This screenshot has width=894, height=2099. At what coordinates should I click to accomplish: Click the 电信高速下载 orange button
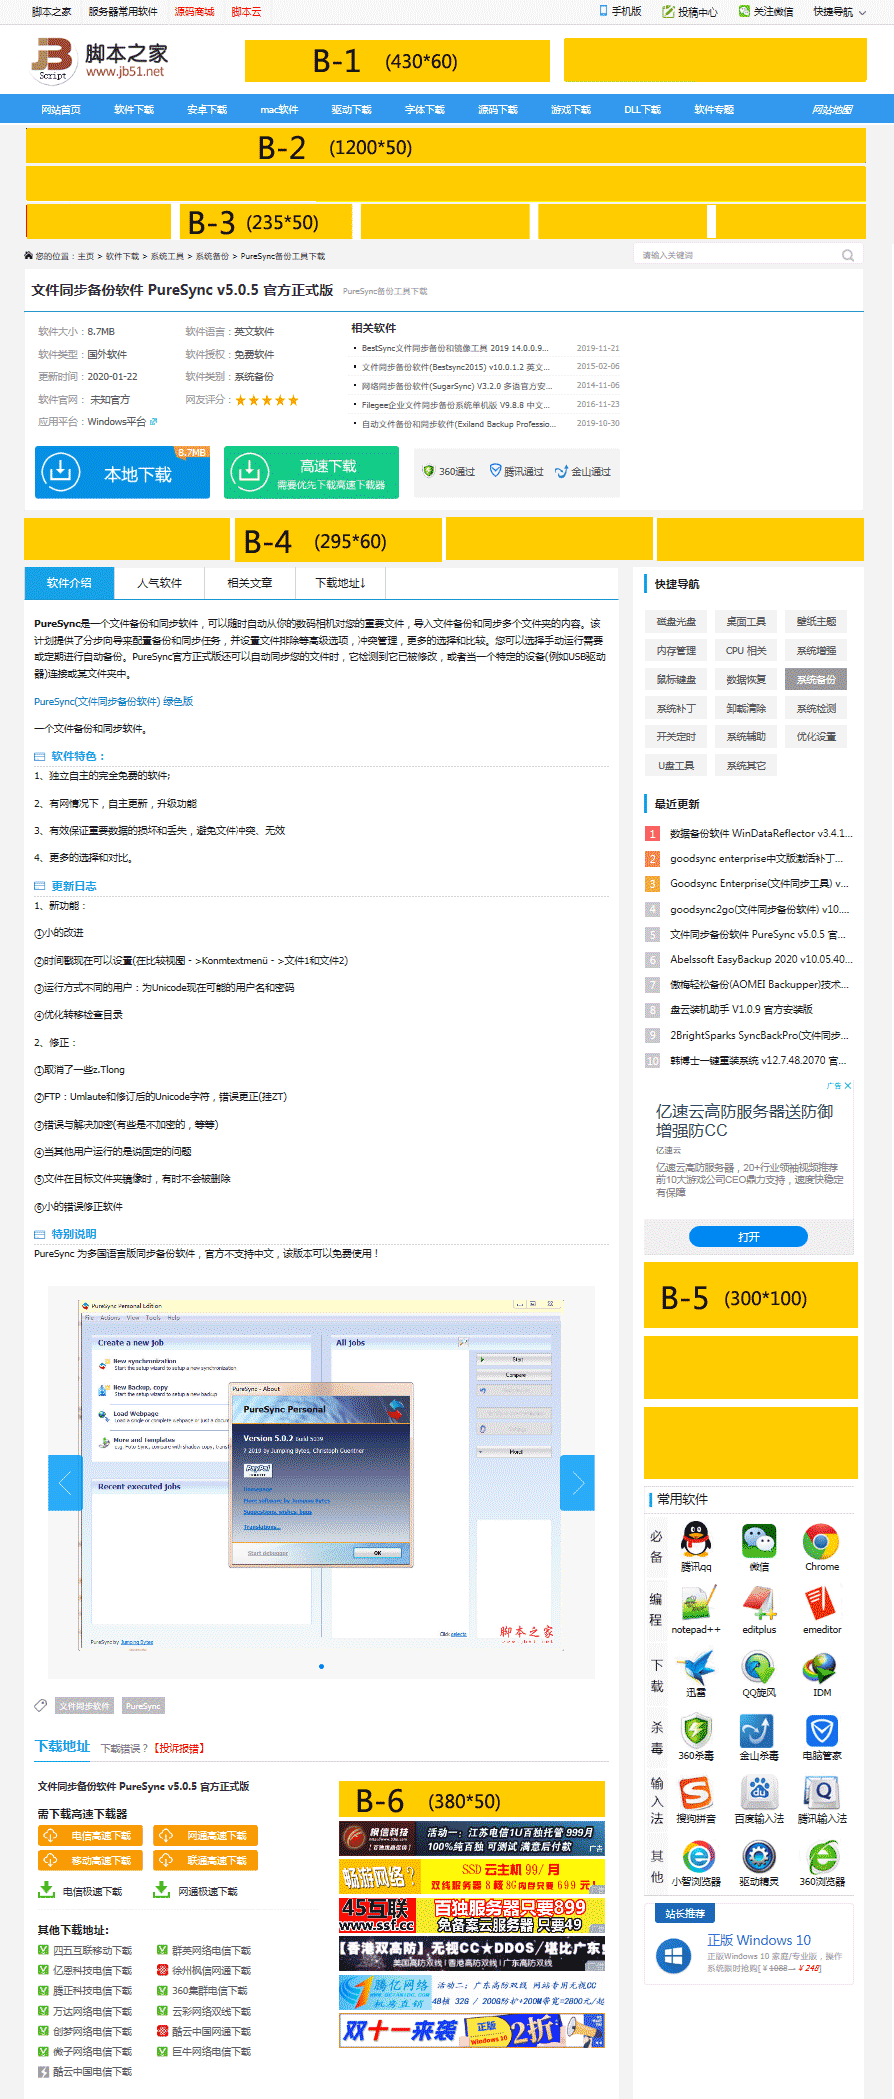pyautogui.click(x=91, y=1835)
